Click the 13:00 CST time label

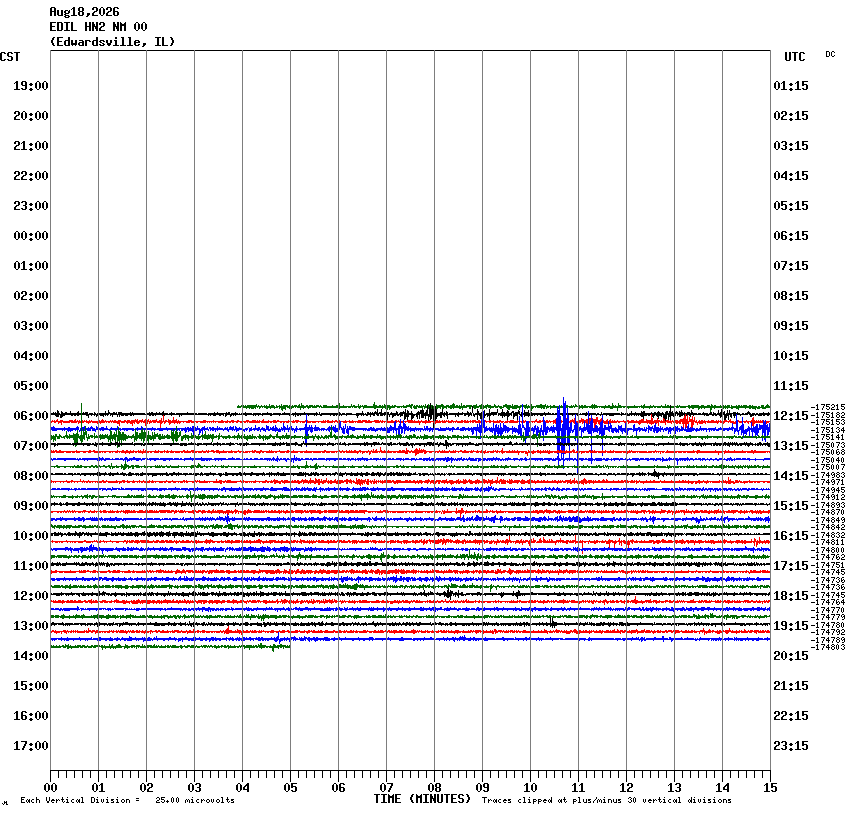click(31, 626)
